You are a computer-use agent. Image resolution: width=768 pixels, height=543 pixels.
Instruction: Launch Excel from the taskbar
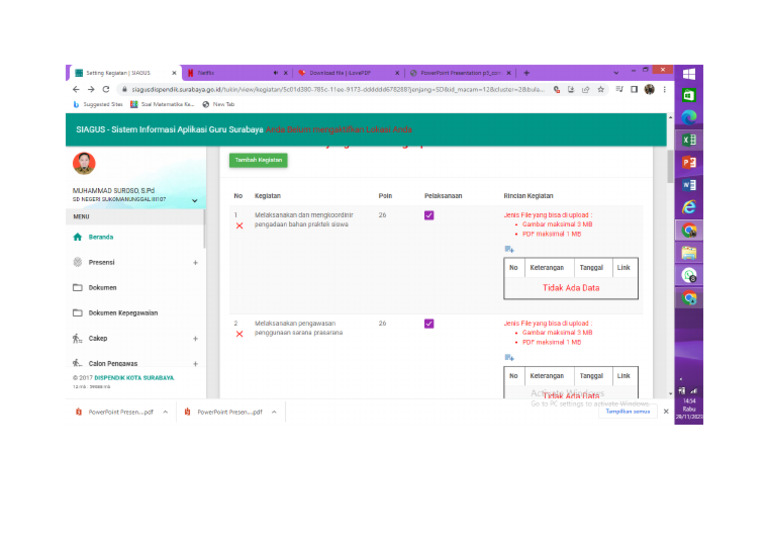(689, 140)
